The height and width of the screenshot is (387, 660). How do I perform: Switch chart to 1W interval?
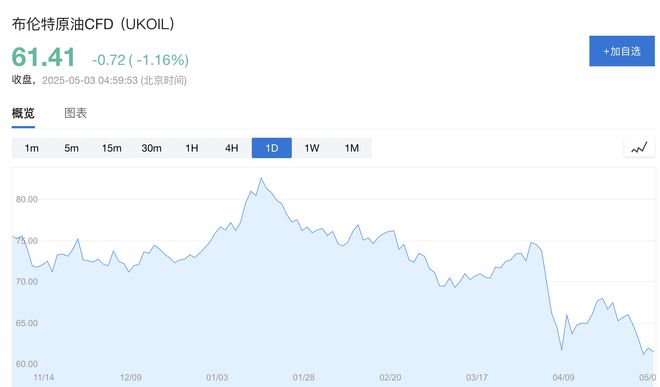tap(312, 148)
